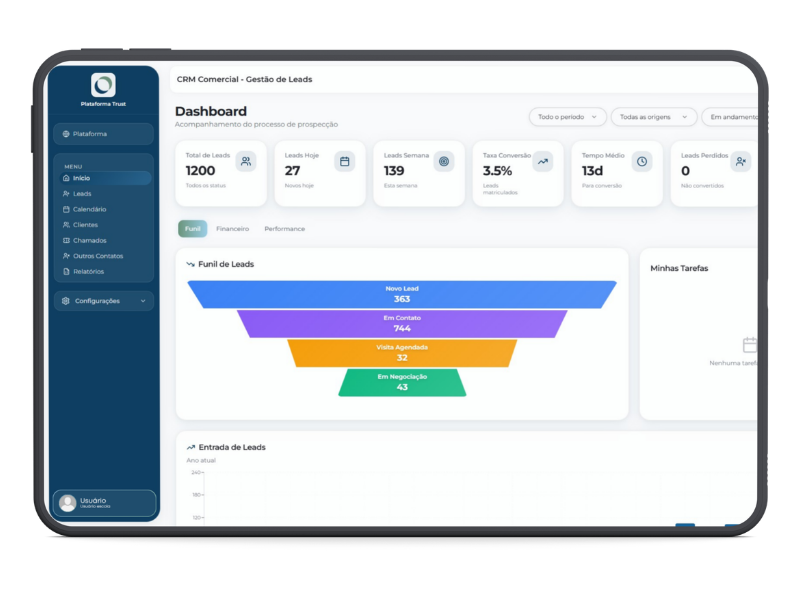This screenshot has height=600, width=800.
Task: Go to Início in the menu
Action: (105, 178)
